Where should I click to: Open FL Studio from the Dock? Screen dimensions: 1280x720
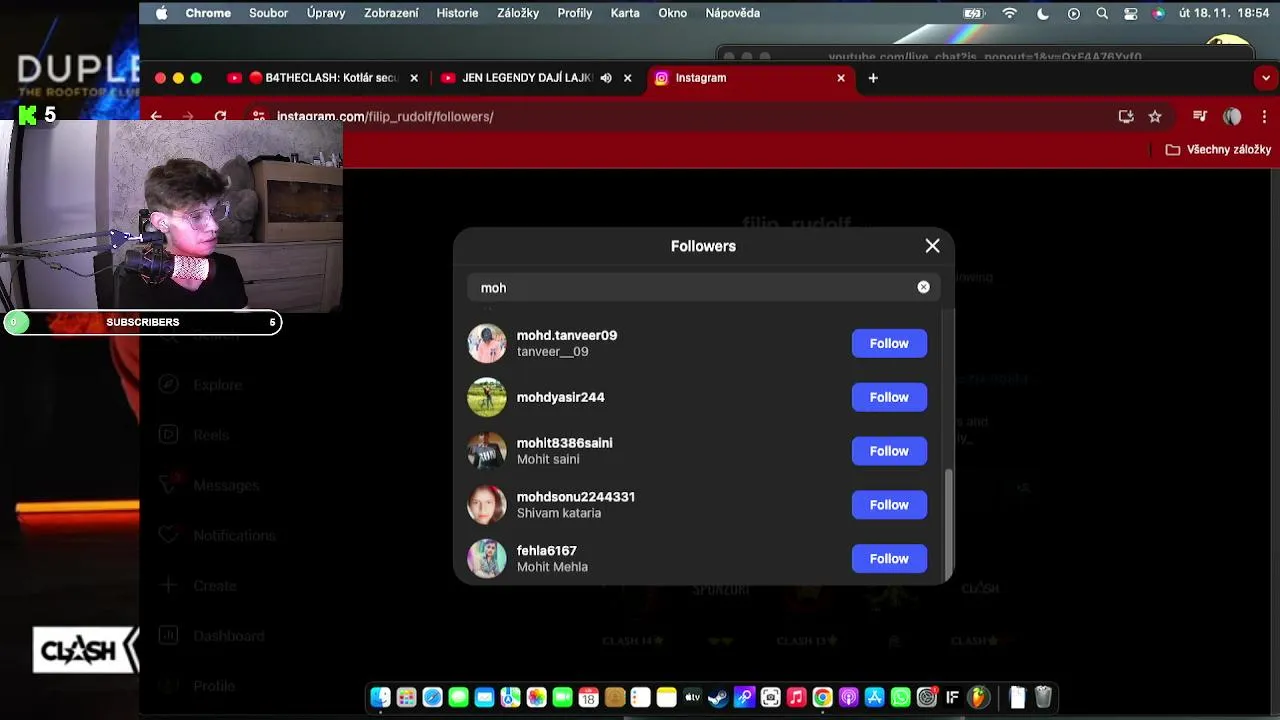click(x=978, y=697)
